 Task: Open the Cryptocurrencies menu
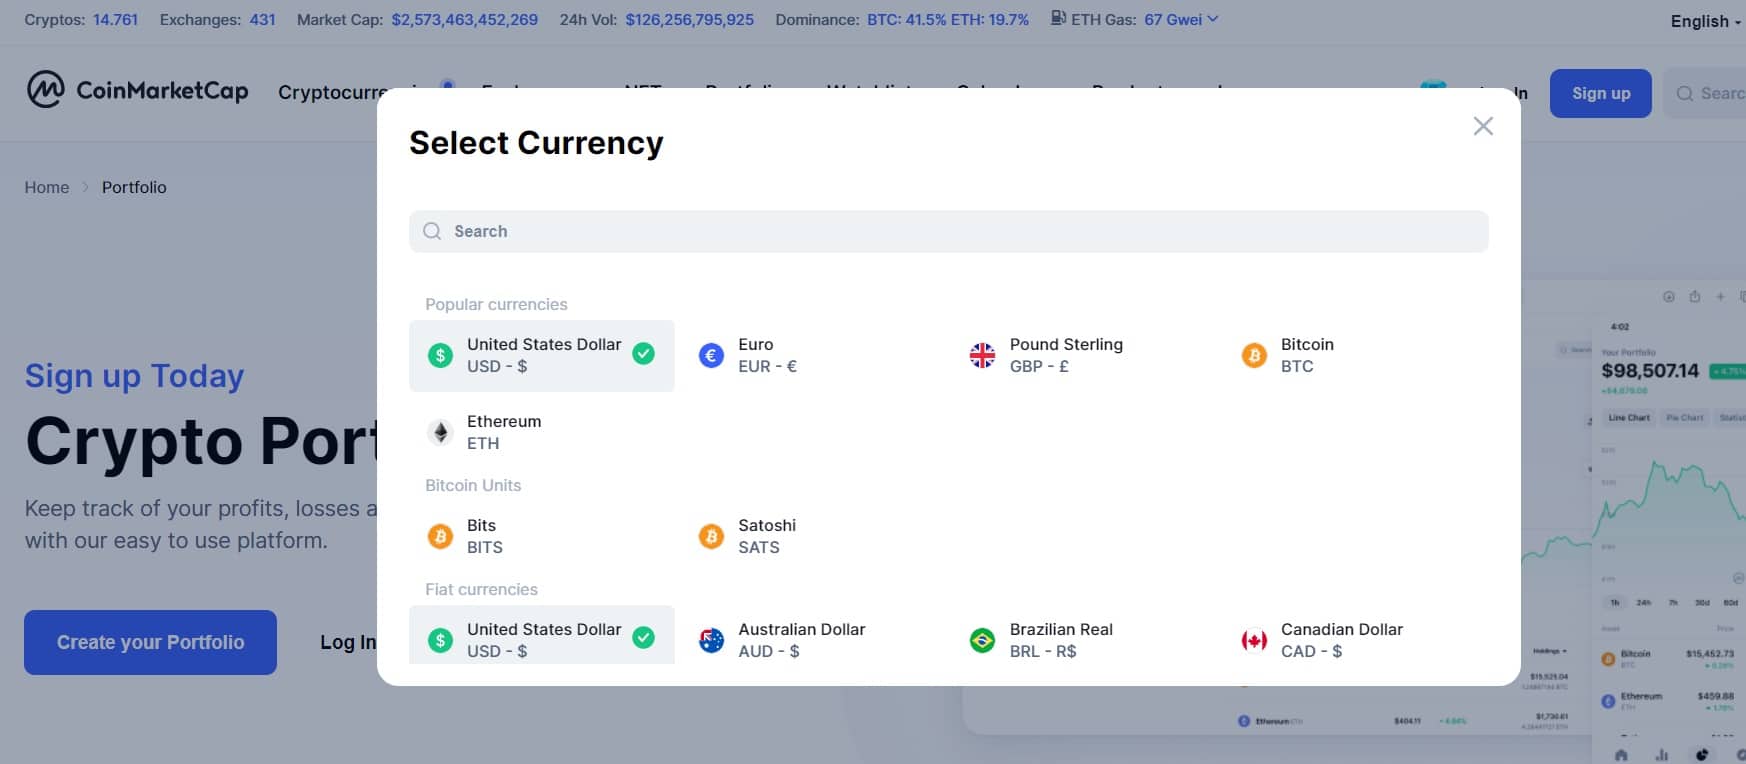click(x=332, y=92)
